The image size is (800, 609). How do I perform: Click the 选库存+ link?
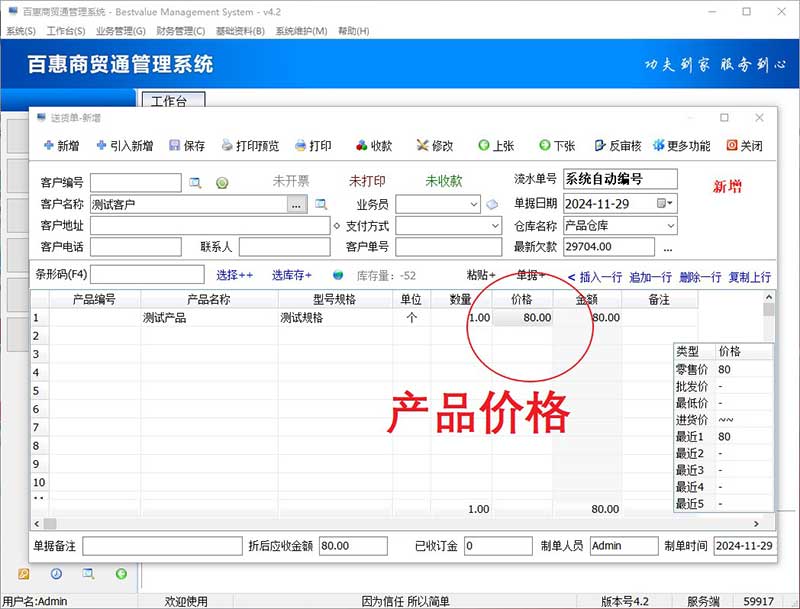click(x=291, y=275)
